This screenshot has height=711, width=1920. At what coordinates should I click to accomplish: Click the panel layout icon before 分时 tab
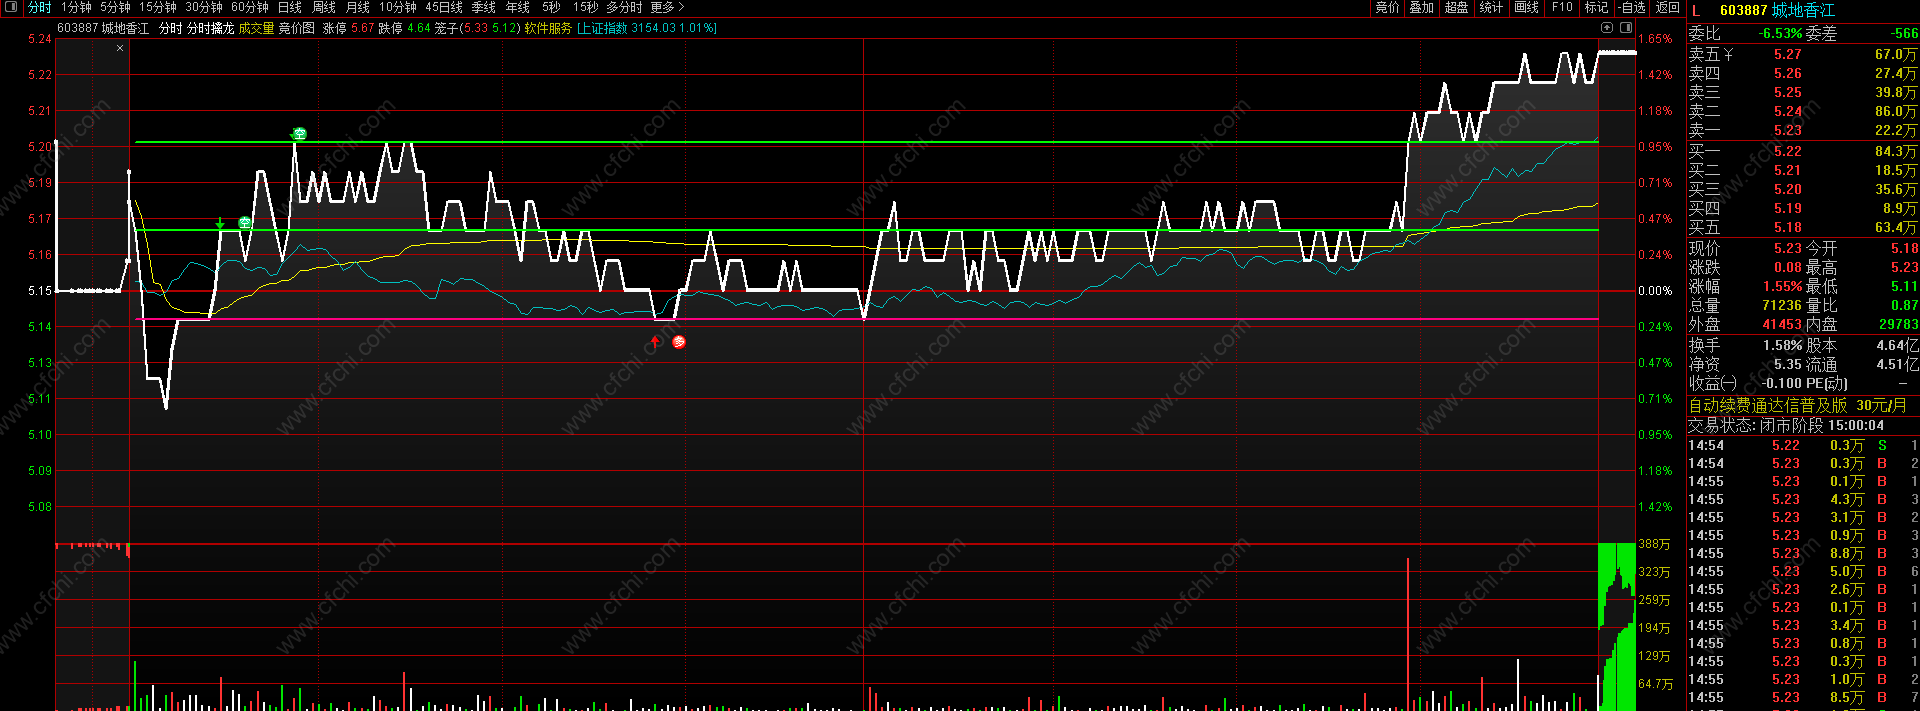(x=11, y=7)
